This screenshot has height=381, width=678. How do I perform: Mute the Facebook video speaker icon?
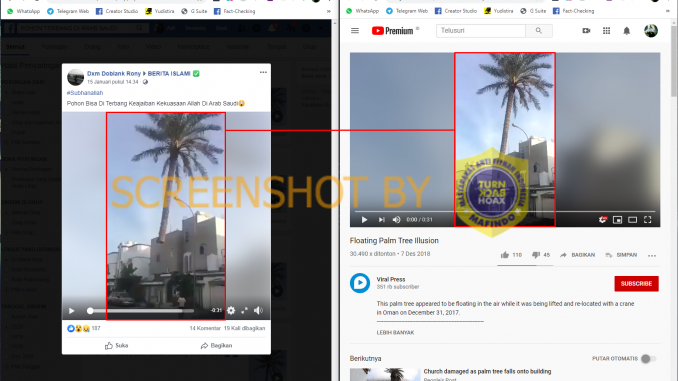pyautogui.click(x=258, y=311)
